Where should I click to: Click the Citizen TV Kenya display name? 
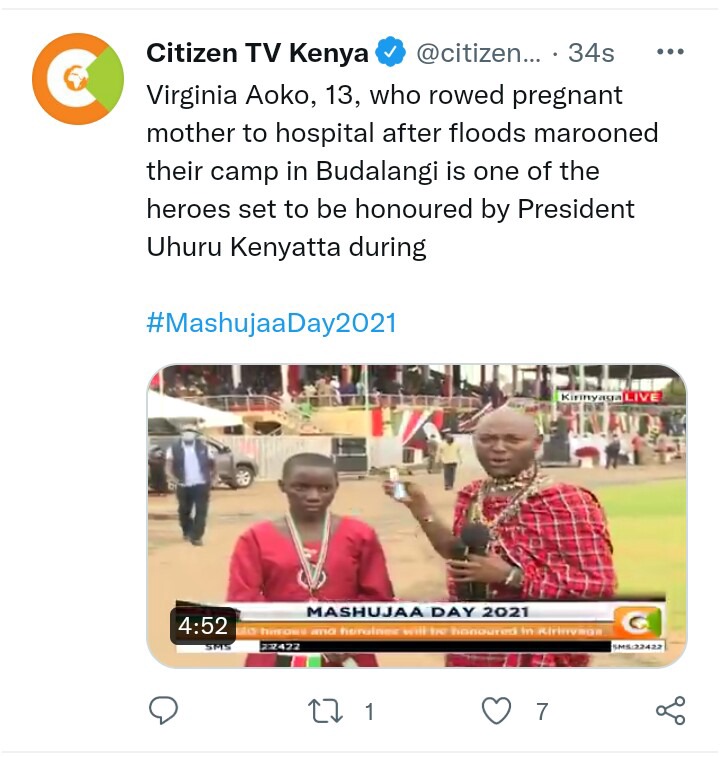click(x=257, y=53)
